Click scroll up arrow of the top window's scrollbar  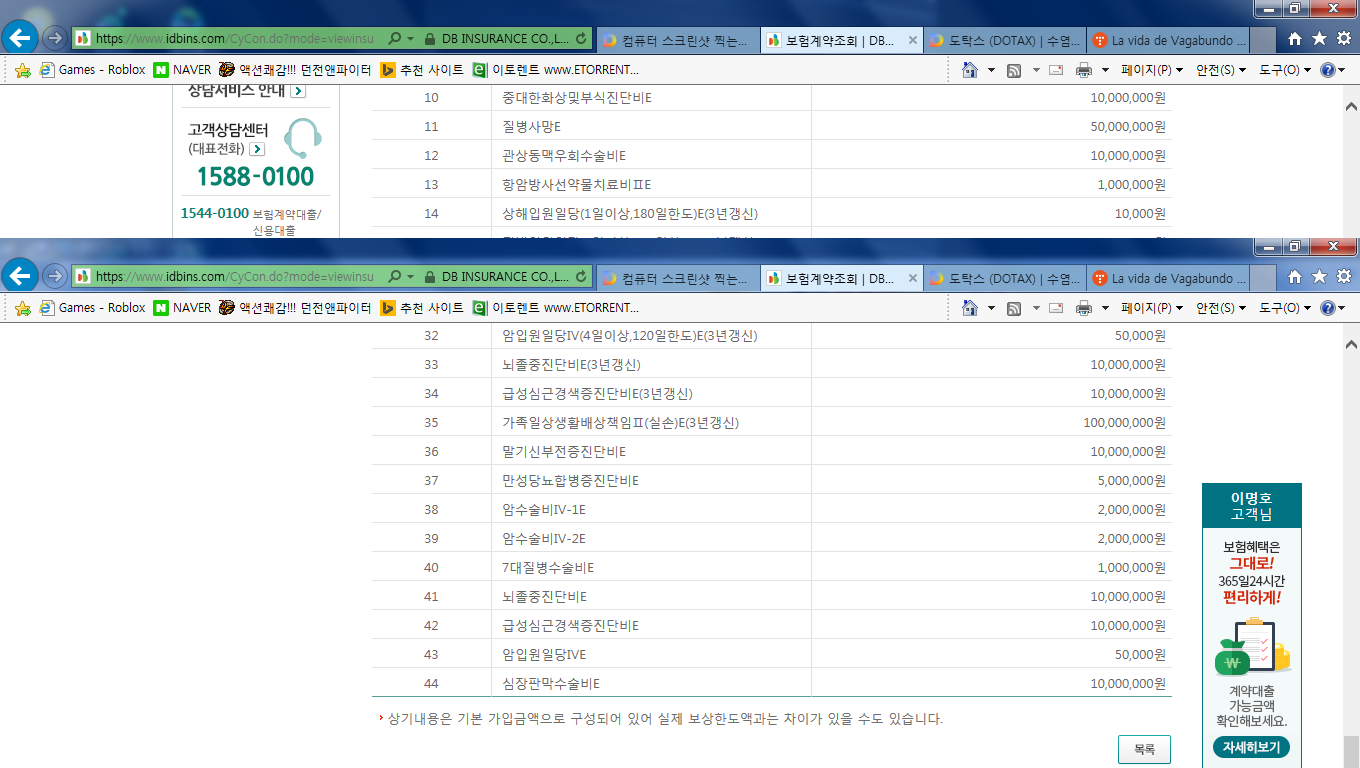click(1351, 106)
